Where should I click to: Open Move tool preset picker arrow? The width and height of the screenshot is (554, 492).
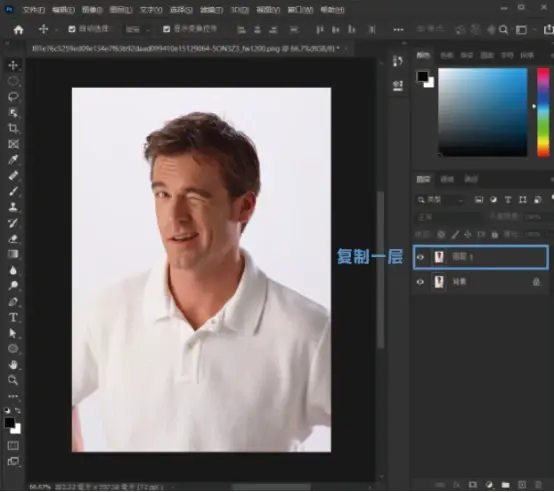click(x=57, y=30)
